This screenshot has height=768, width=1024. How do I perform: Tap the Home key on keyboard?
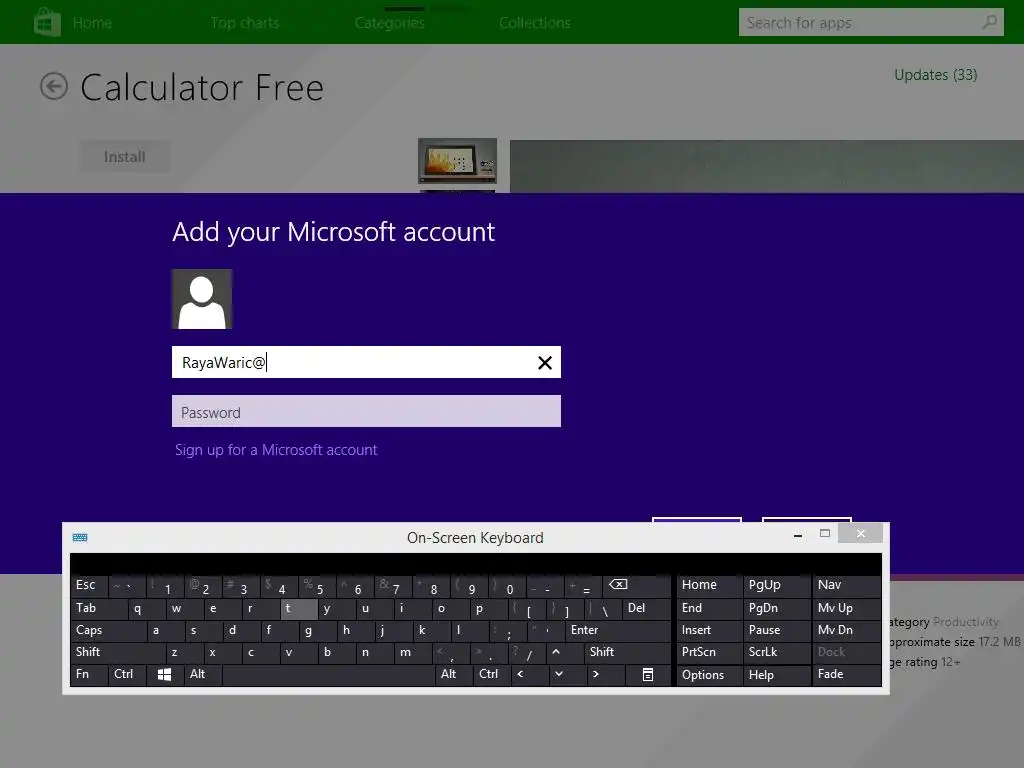point(709,585)
